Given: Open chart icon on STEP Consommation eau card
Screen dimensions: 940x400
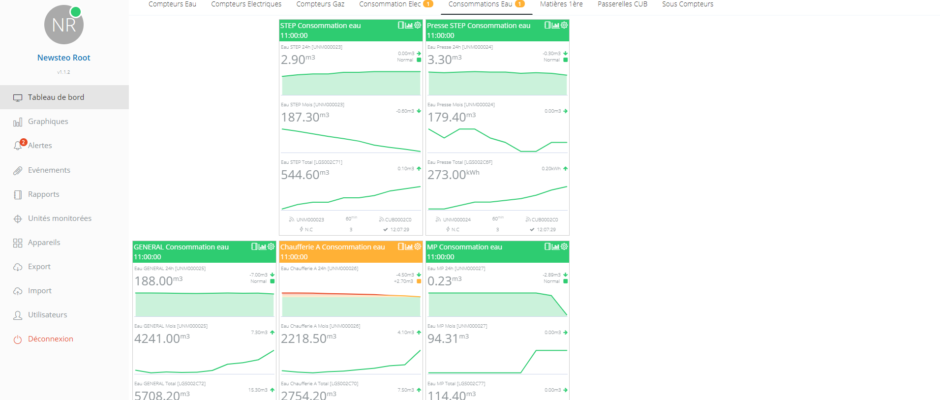Looking at the screenshot, I should pyautogui.click(x=409, y=25).
